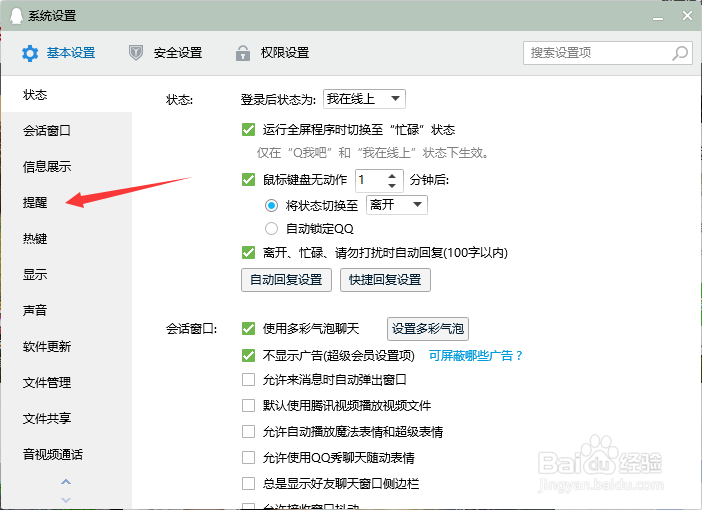
Task: Click the magnifier search icon
Action: click(680, 53)
